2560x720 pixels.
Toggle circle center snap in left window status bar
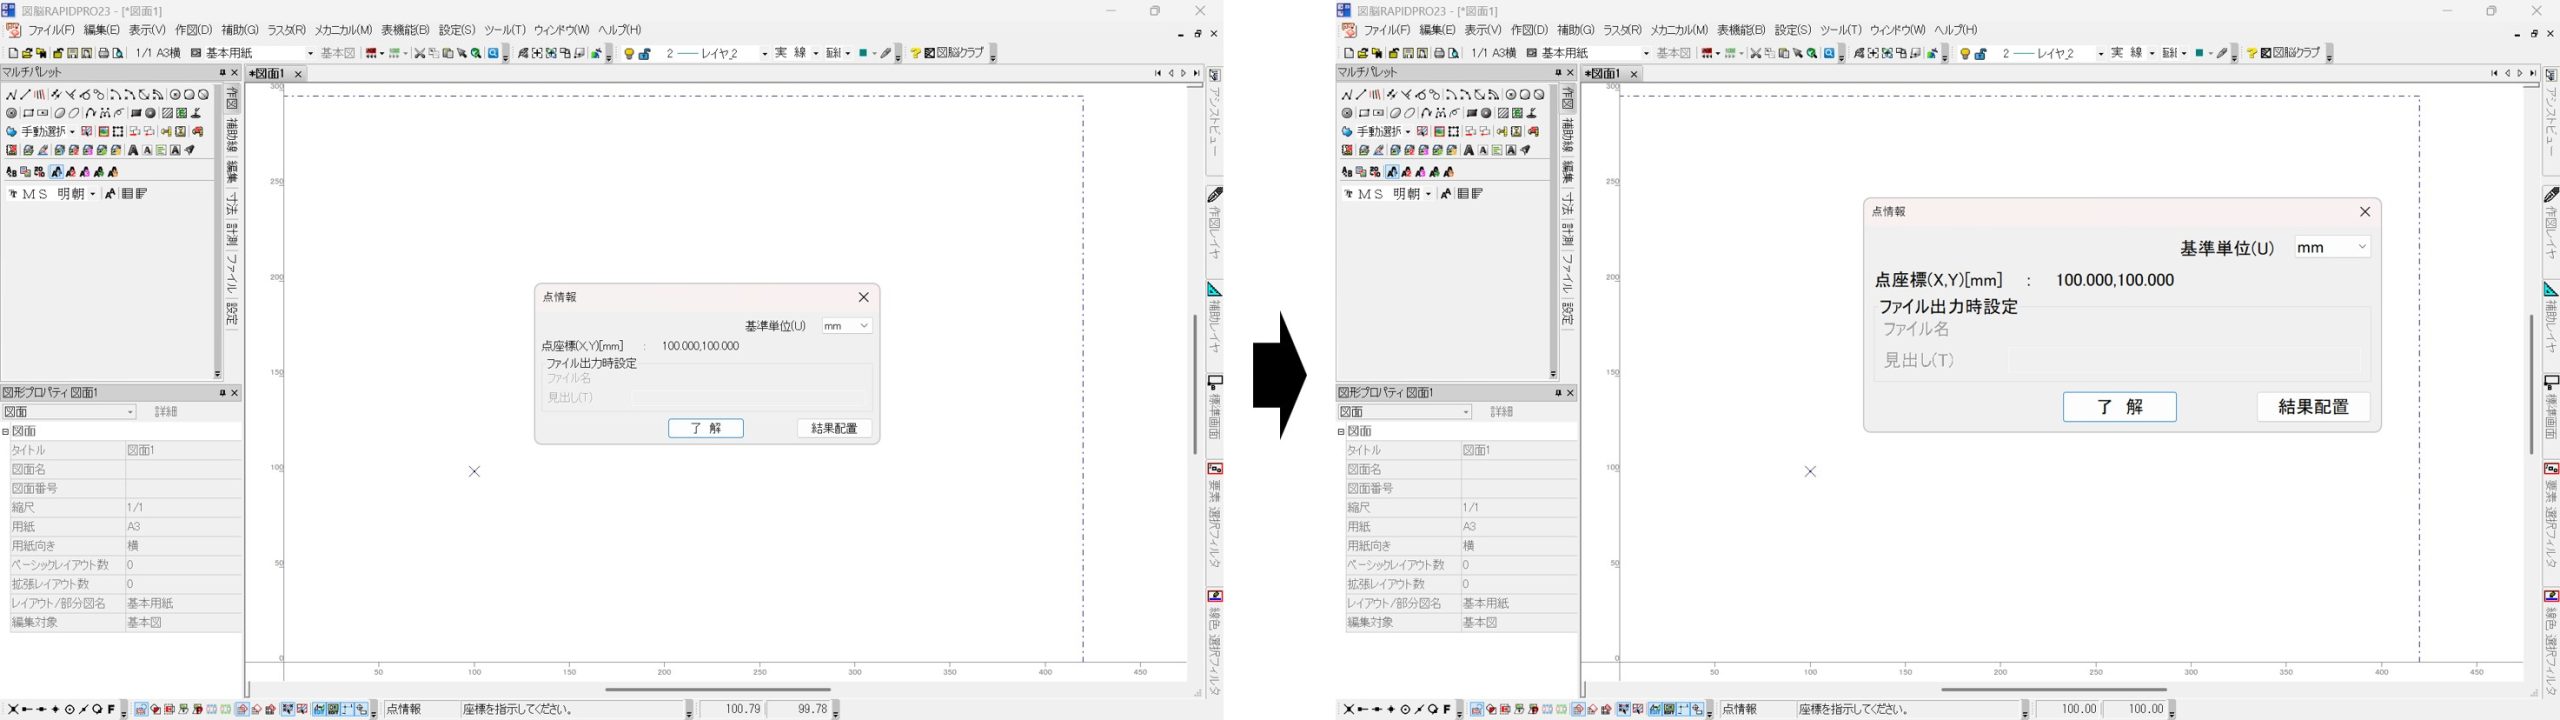[70, 710]
